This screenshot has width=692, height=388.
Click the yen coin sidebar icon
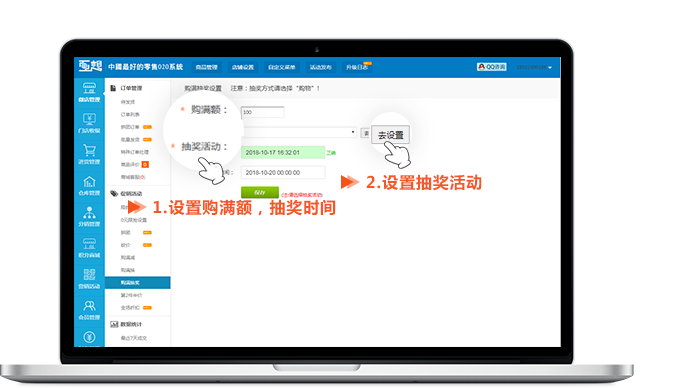[x=89, y=337]
